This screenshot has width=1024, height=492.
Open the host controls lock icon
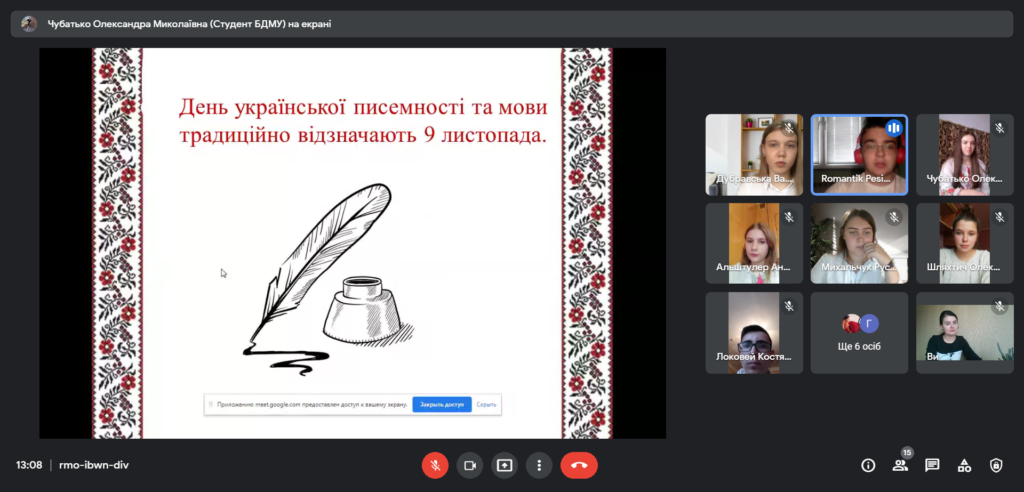tap(996, 465)
